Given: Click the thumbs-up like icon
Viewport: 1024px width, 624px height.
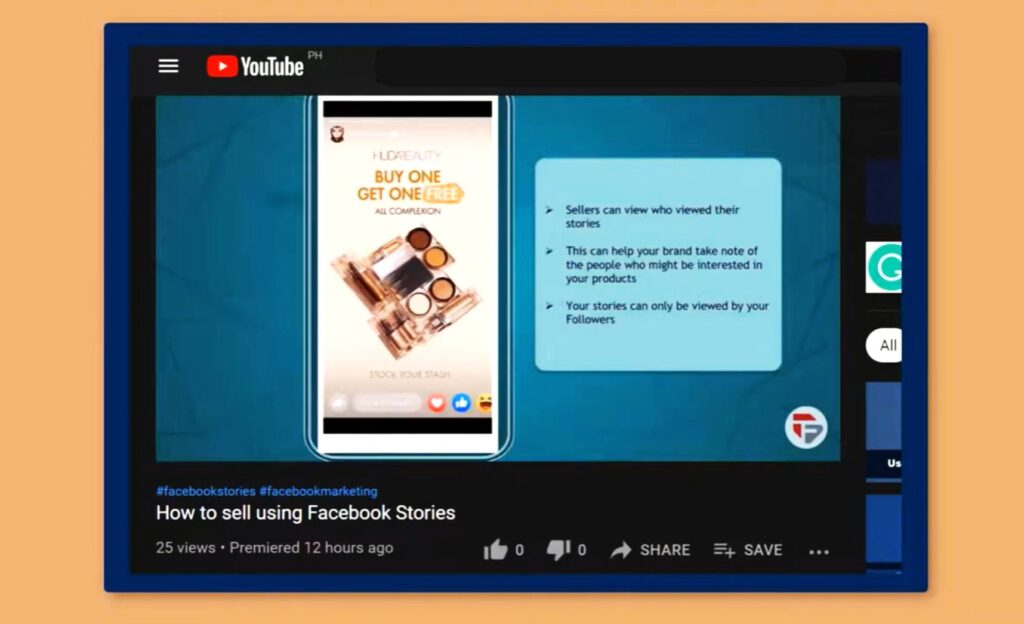Looking at the screenshot, I should [x=495, y=549].
